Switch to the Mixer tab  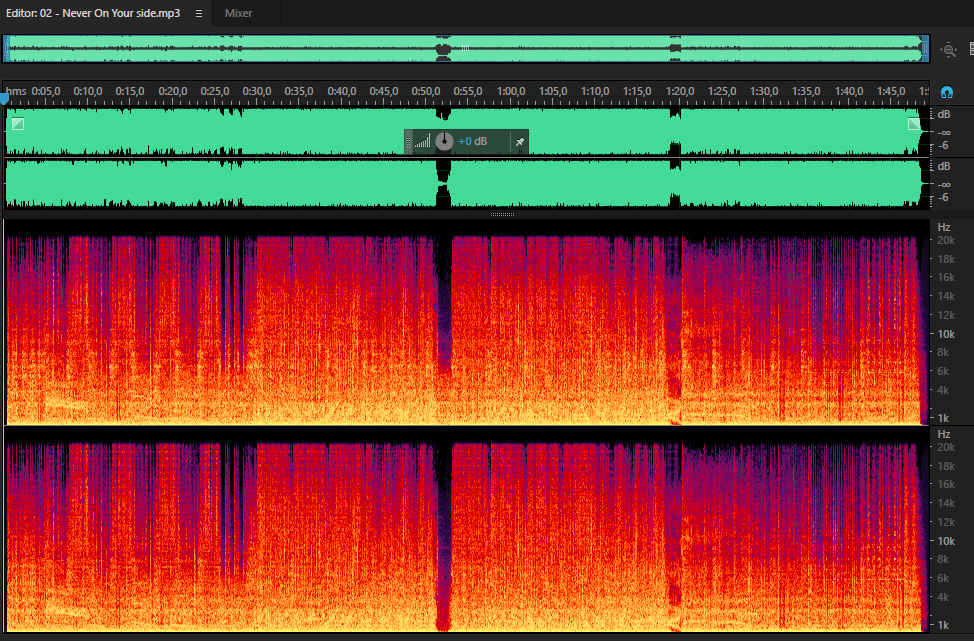(x=239, y=13)
